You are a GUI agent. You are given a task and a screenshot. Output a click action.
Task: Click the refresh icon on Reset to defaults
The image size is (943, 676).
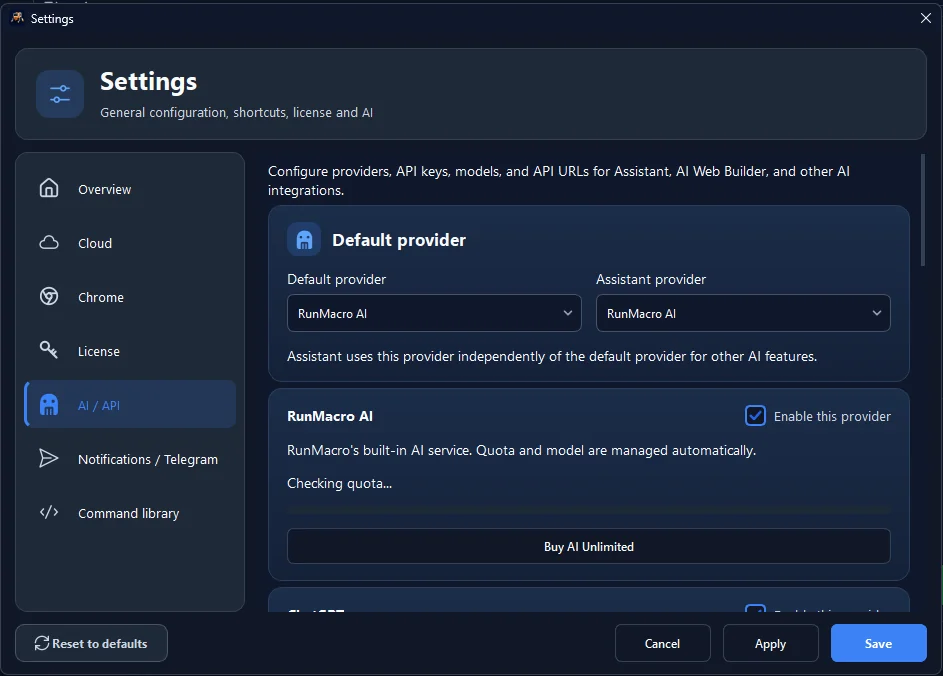(41, 643)
